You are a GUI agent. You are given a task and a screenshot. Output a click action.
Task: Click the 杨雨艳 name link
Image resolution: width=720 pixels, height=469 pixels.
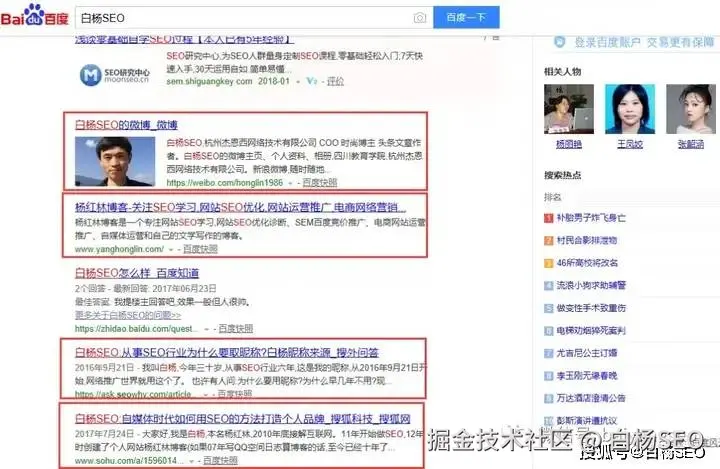[x=569, y=144]
